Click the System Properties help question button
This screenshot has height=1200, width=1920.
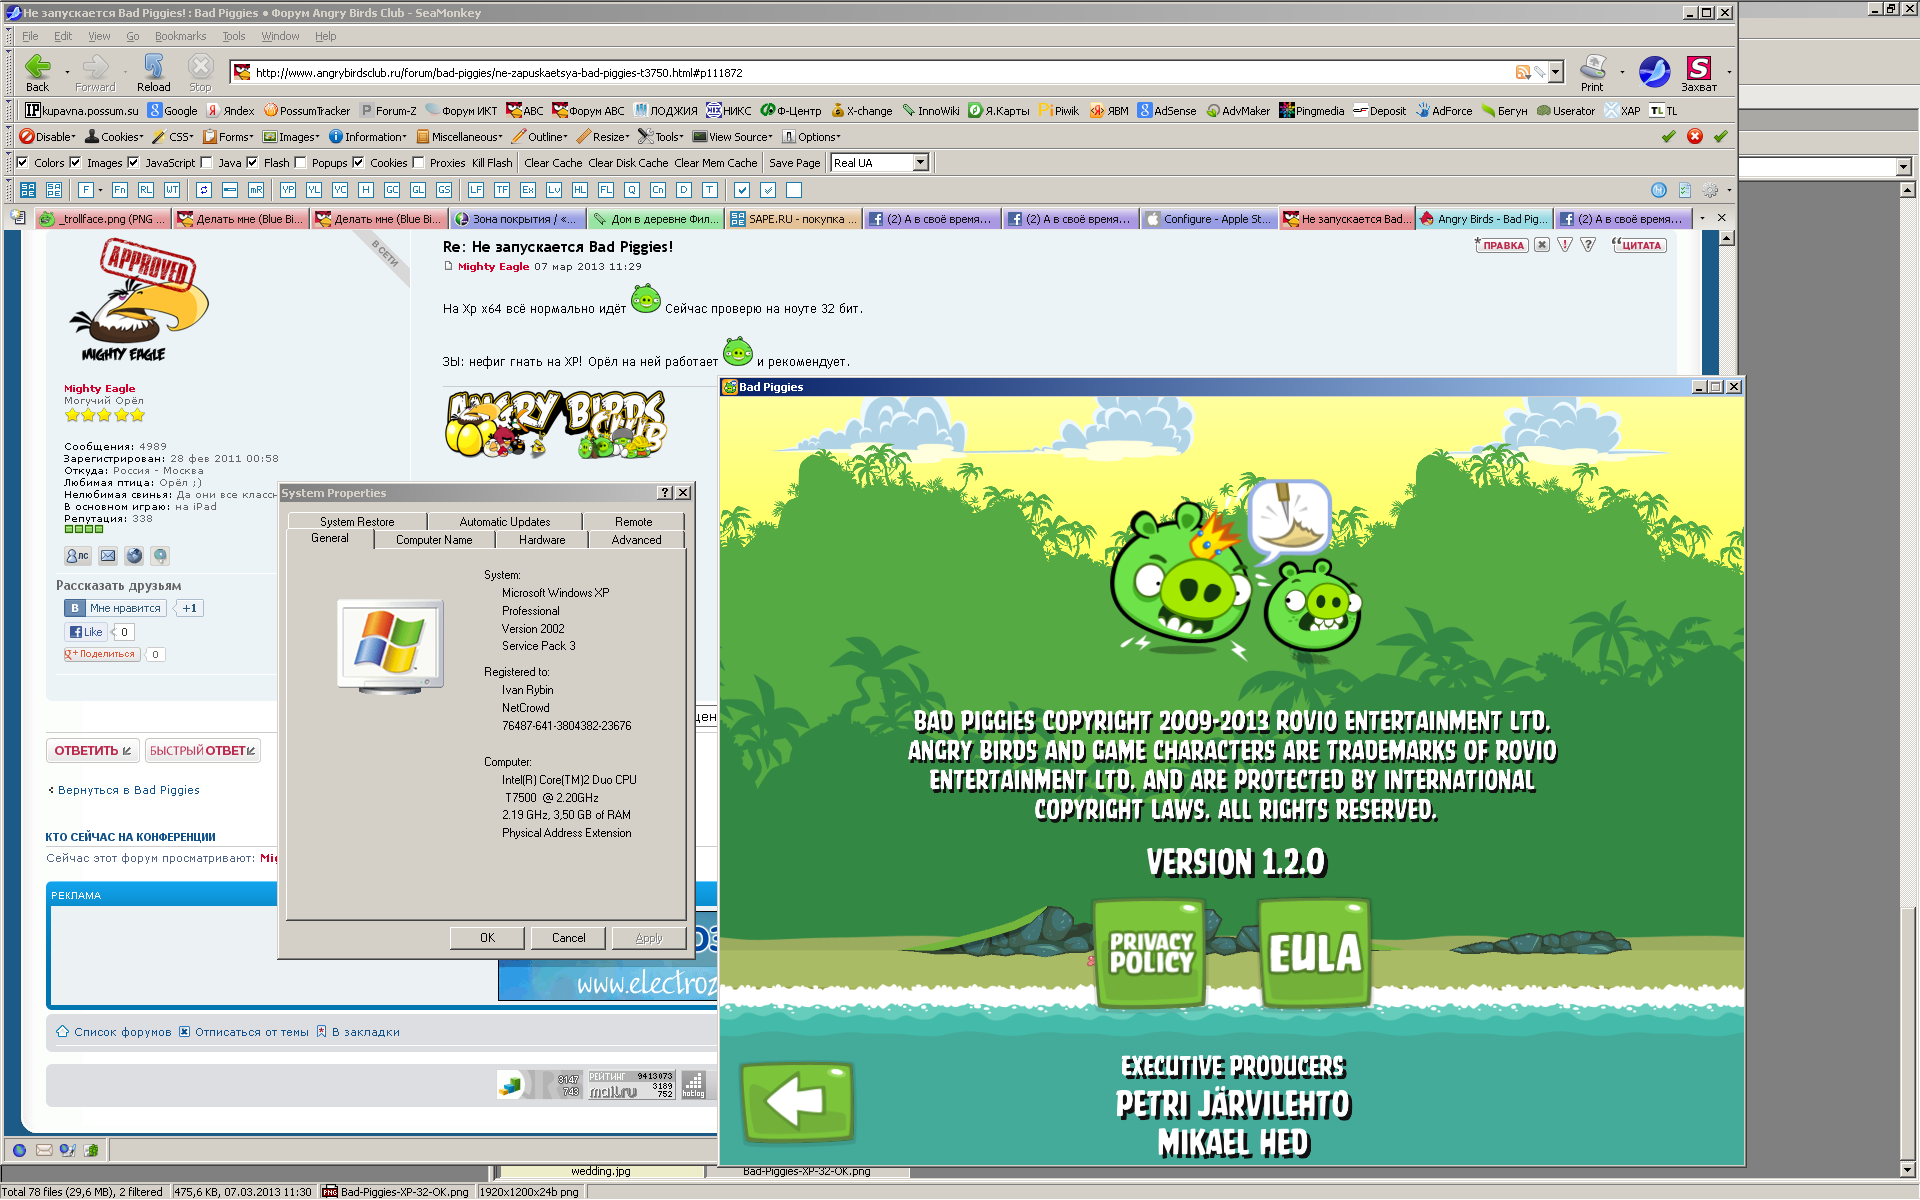point(665,493)
